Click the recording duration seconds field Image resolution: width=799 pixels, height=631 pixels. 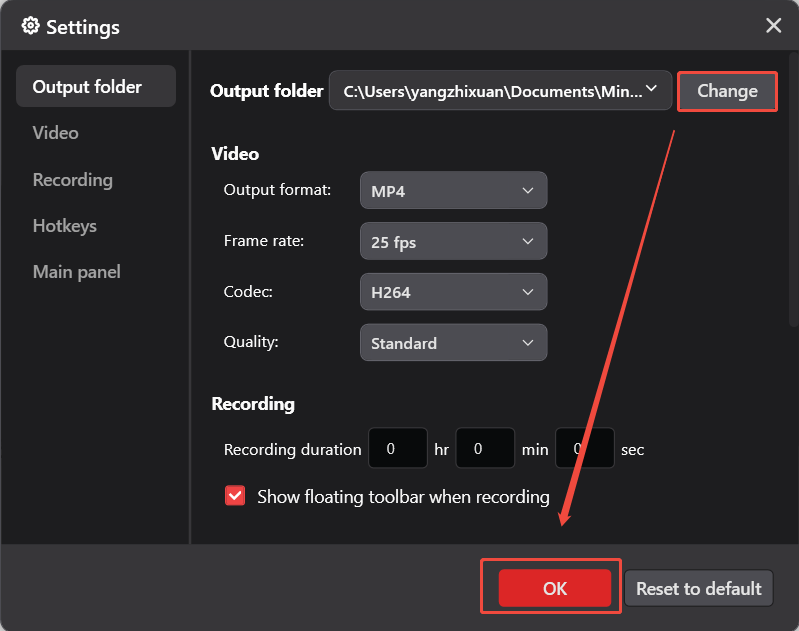[584, 449]
